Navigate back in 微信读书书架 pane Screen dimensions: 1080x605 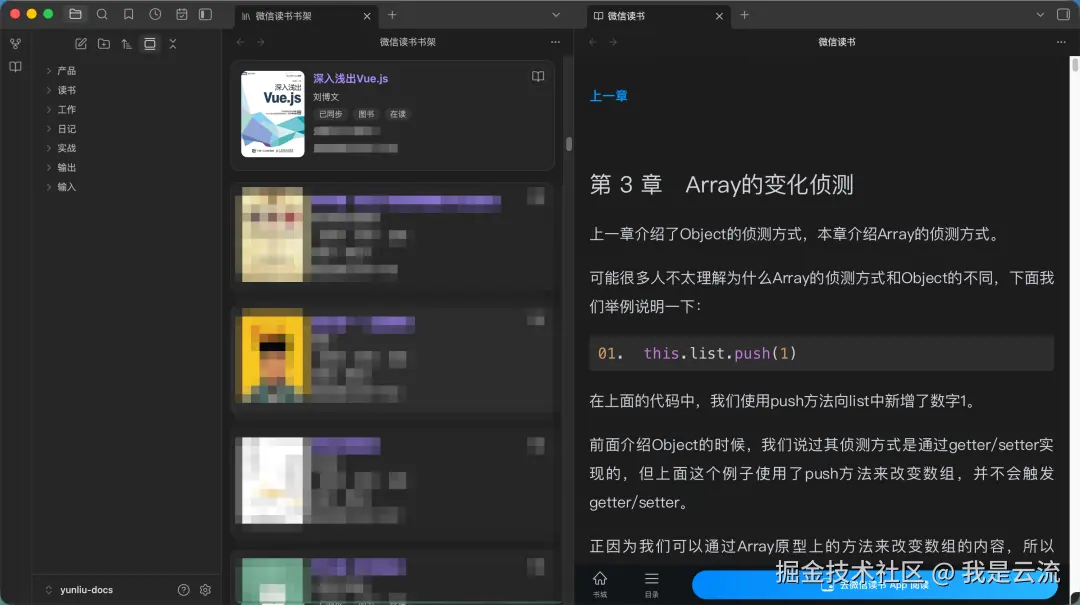coord(240,42)
